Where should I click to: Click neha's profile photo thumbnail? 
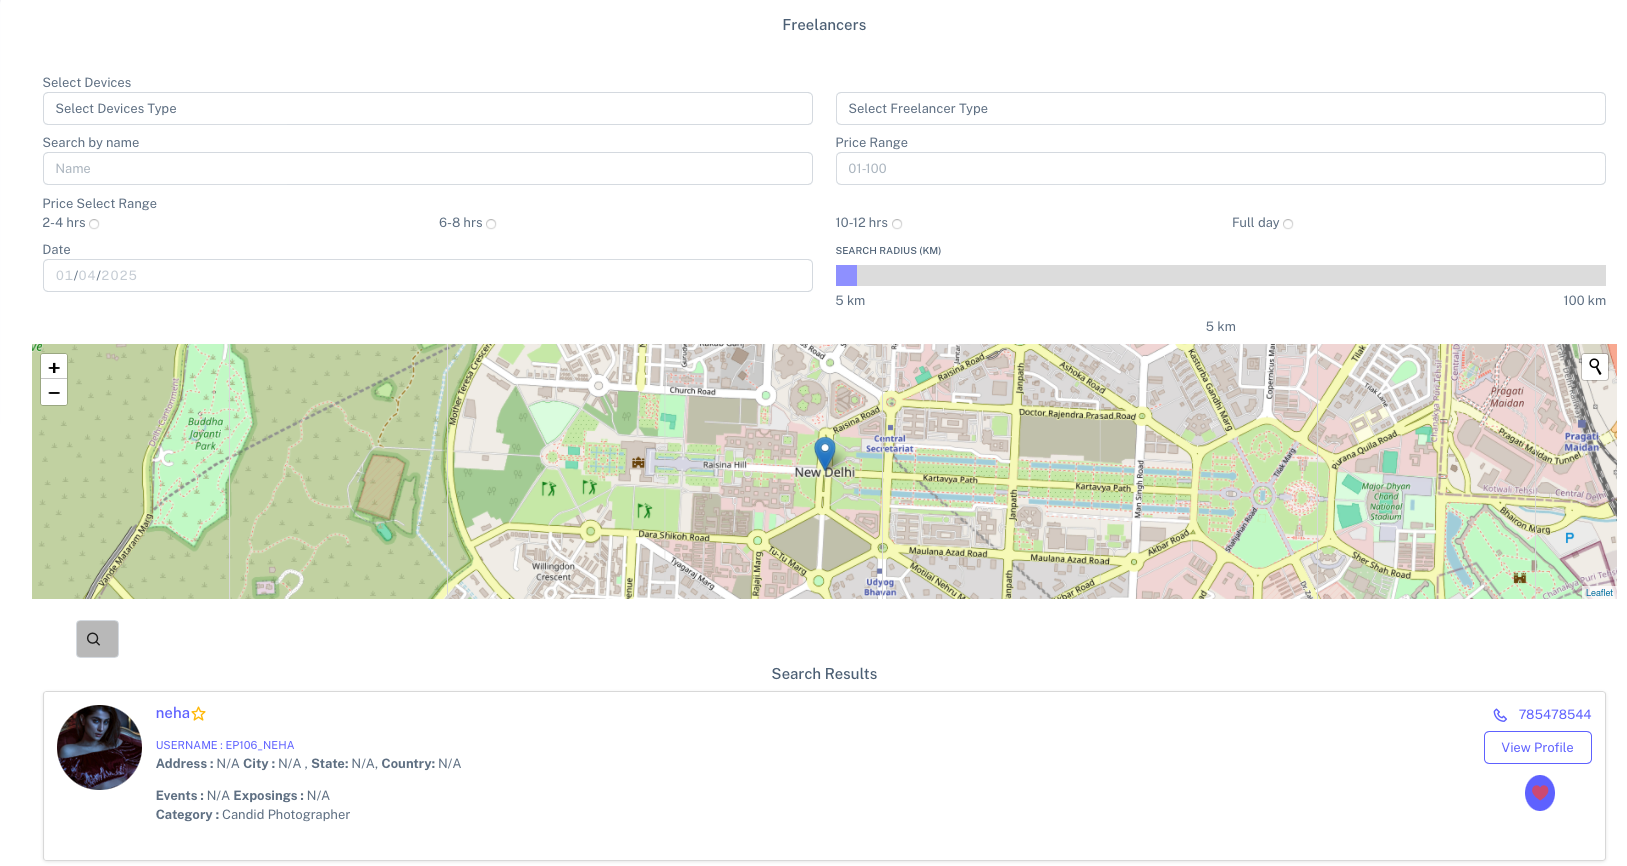coord(99,748)
